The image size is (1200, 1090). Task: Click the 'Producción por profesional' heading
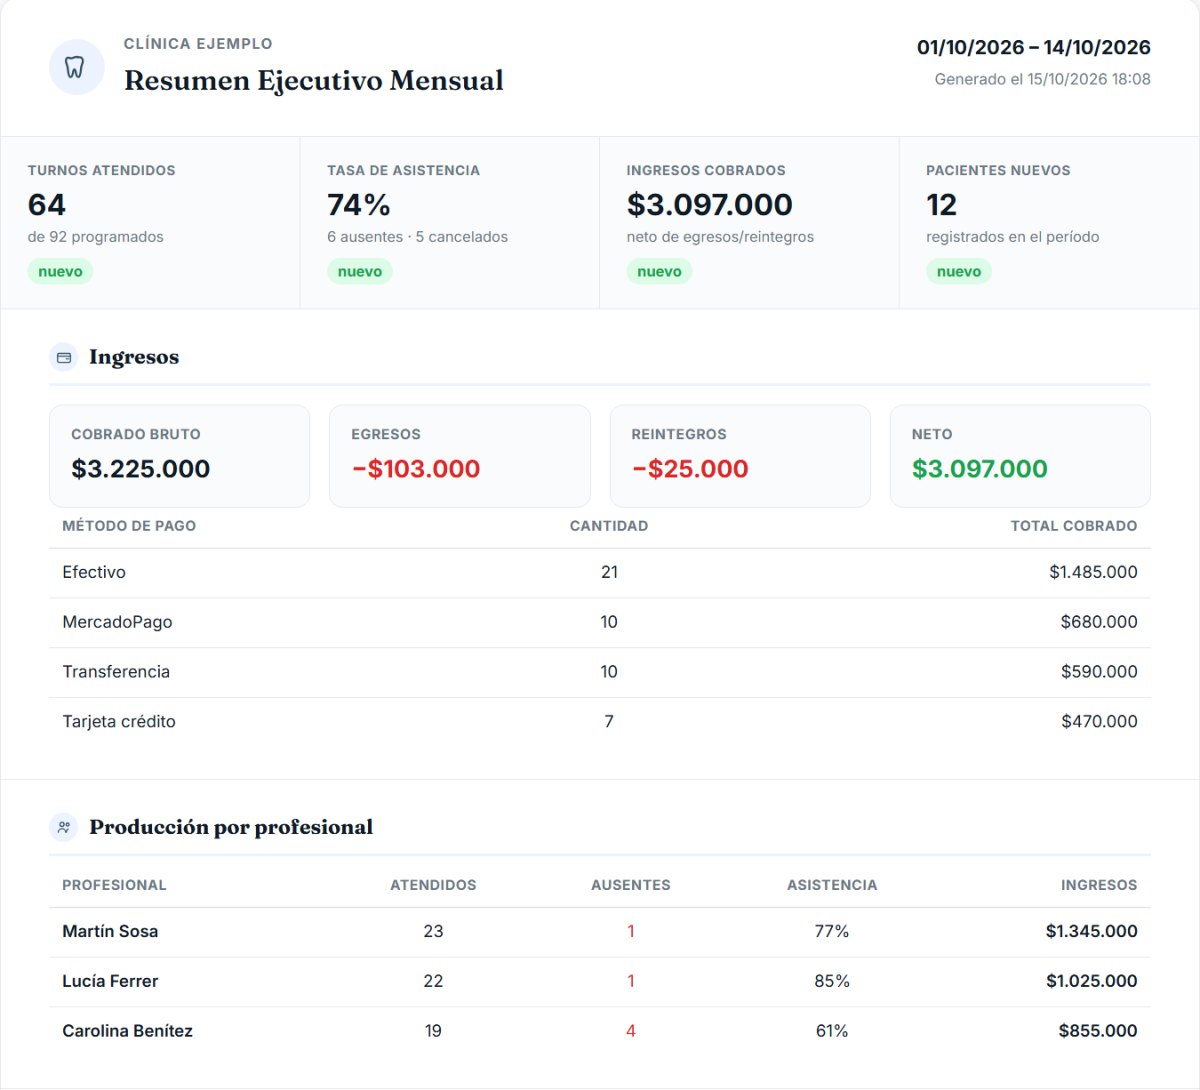coord(231,827)
